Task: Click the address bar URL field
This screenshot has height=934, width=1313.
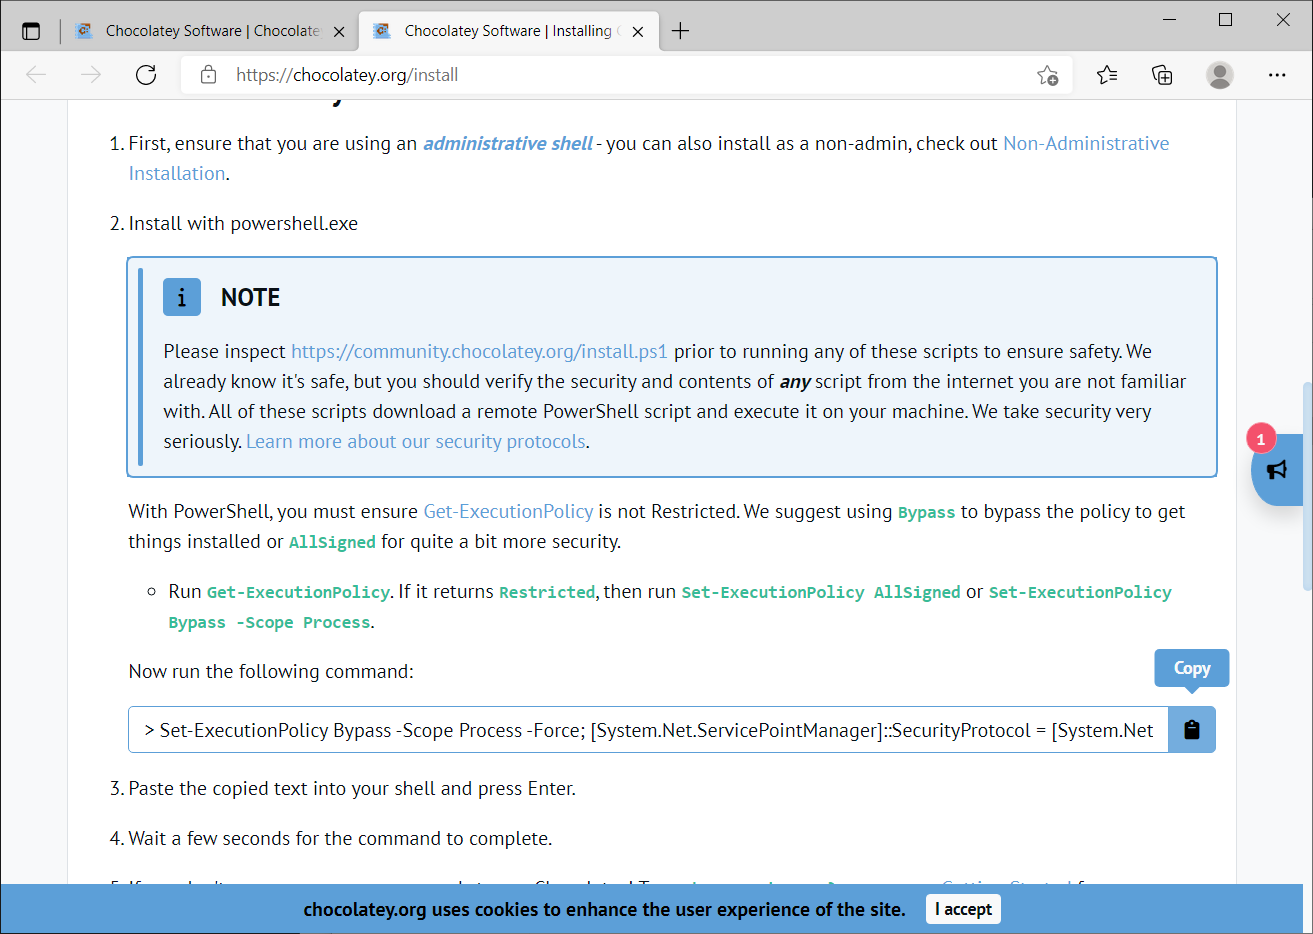Action: tap(625, 75)
